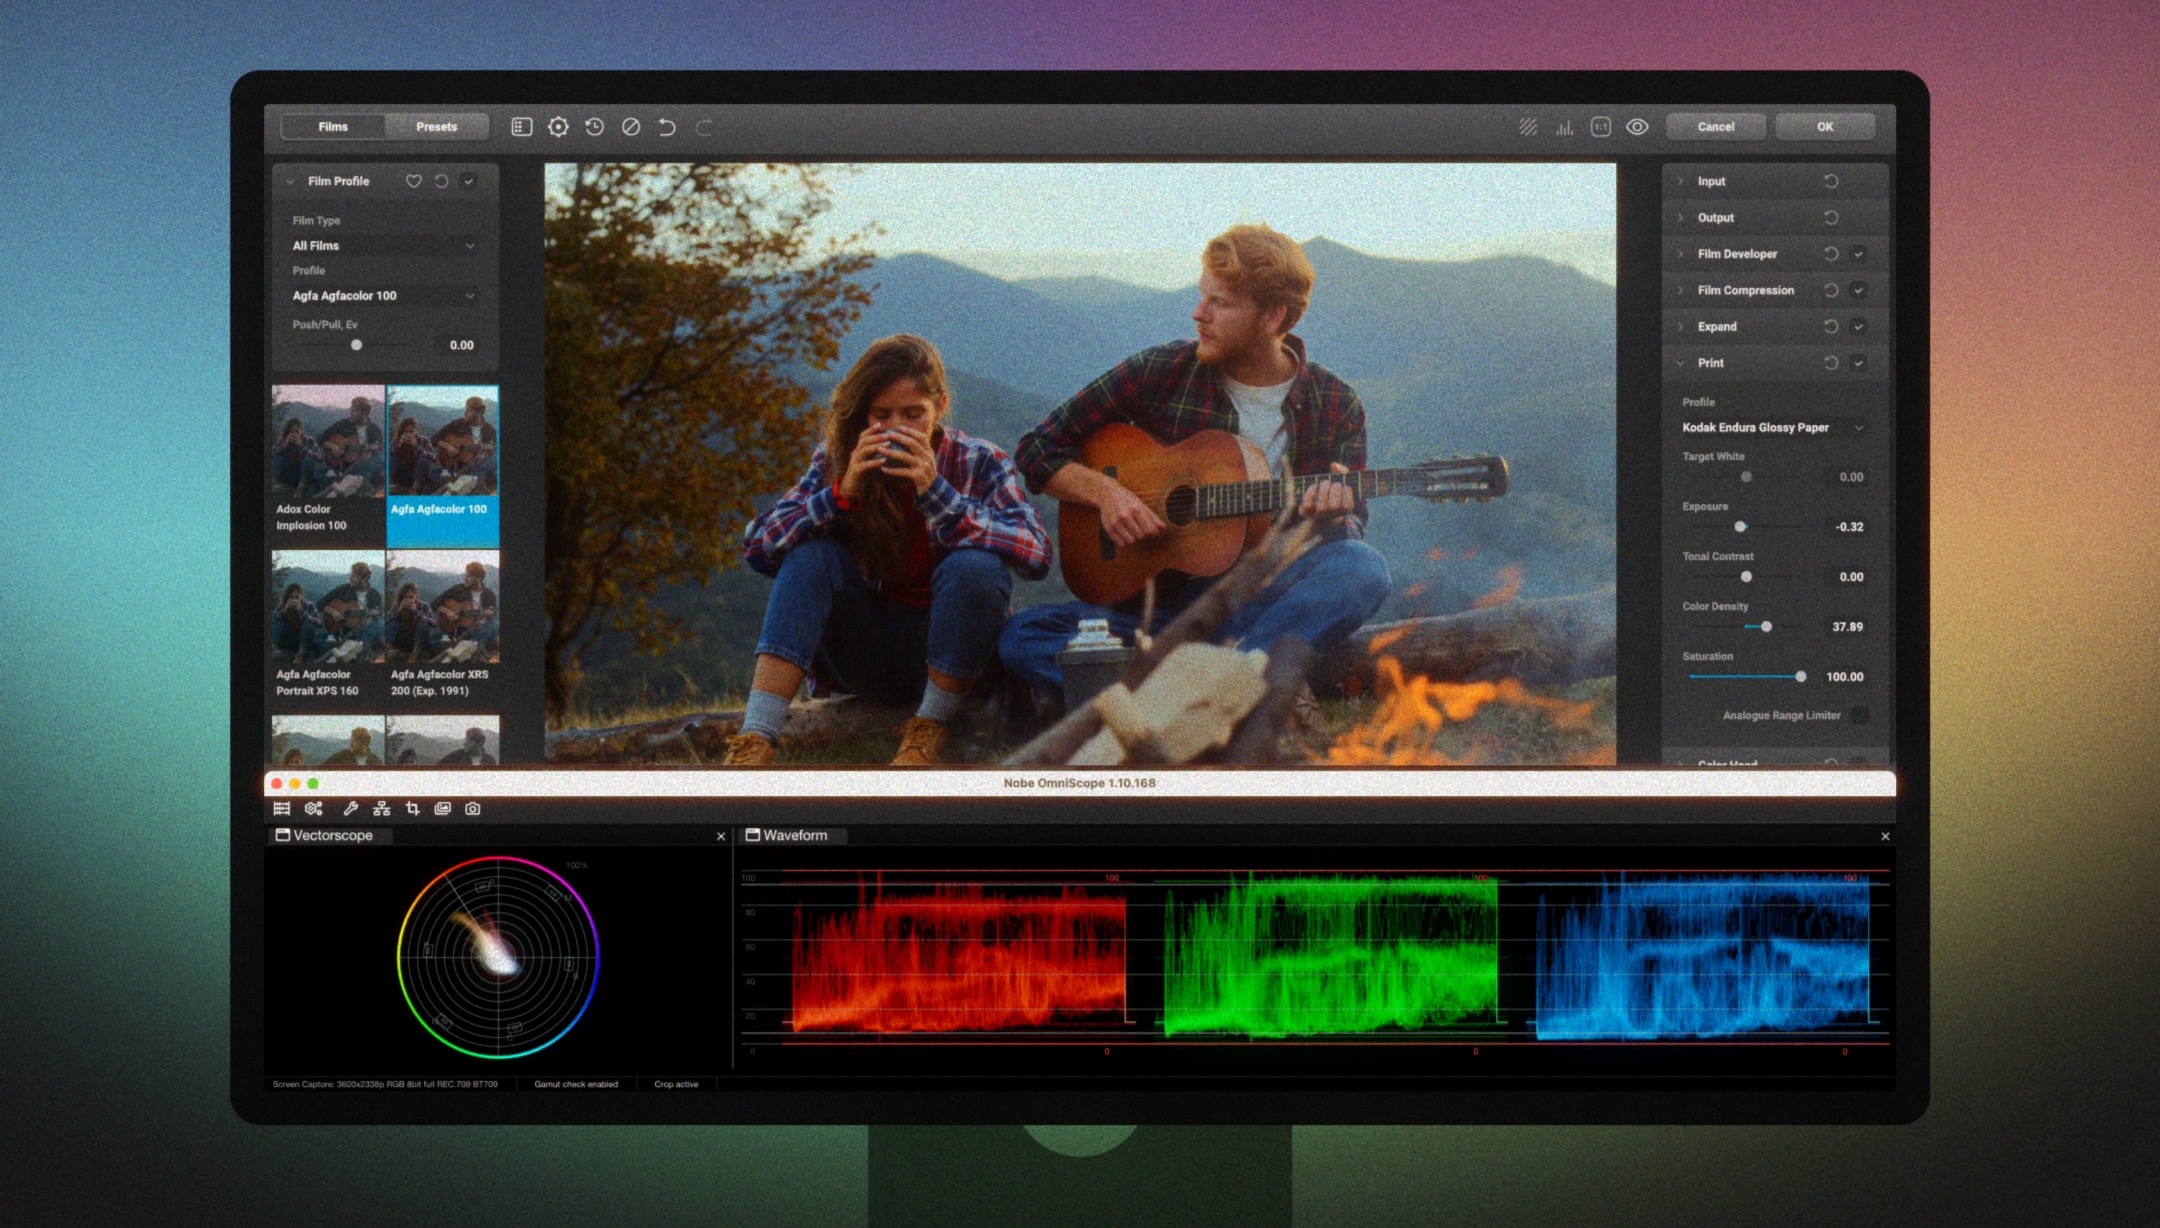This screenshot has height=1228, width=2160.
Task: Open OmniScope network sources icon
Action: pos(381,808)
